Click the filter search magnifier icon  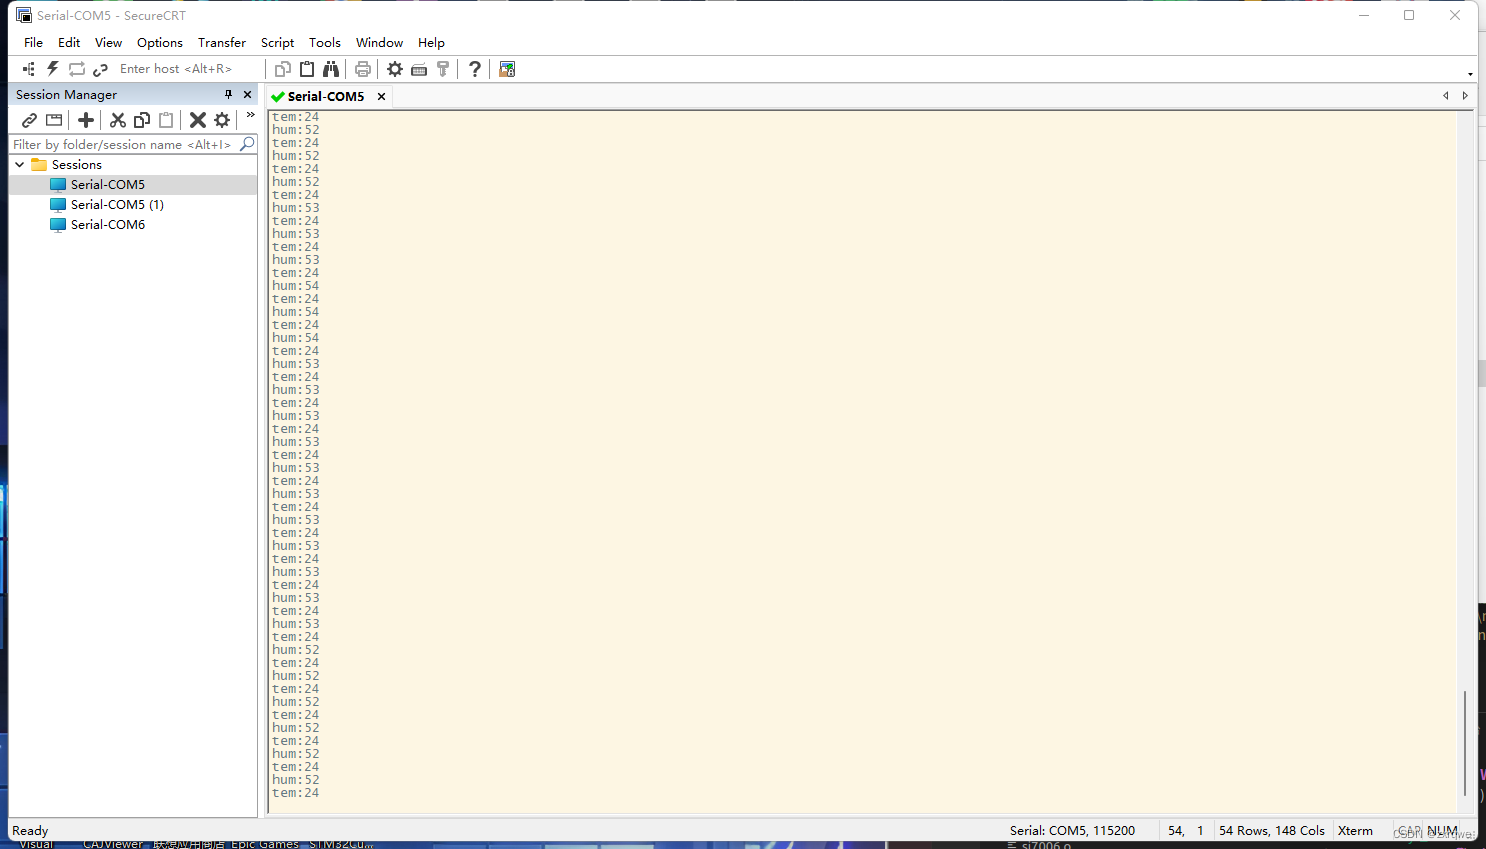pyautogui.click(x=247, y=144)
